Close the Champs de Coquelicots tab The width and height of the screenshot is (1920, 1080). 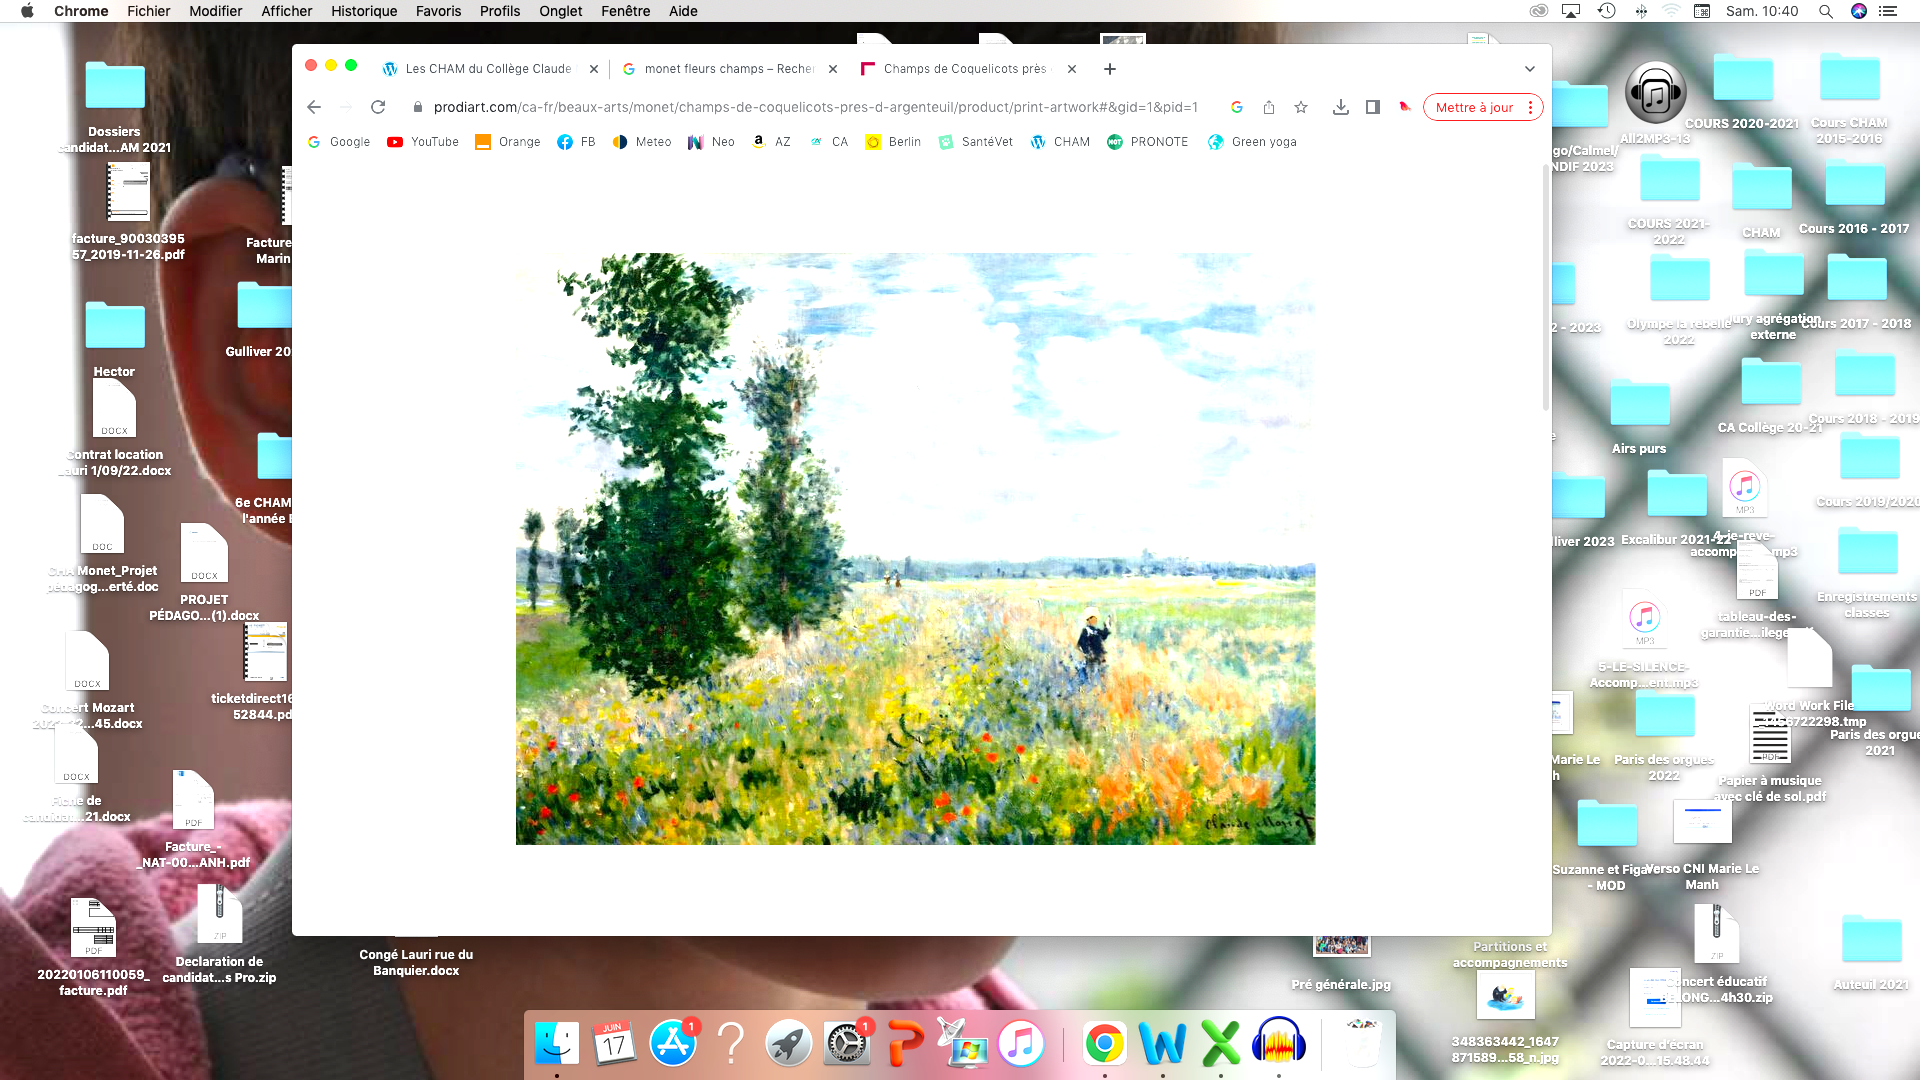click(1072, 69)
